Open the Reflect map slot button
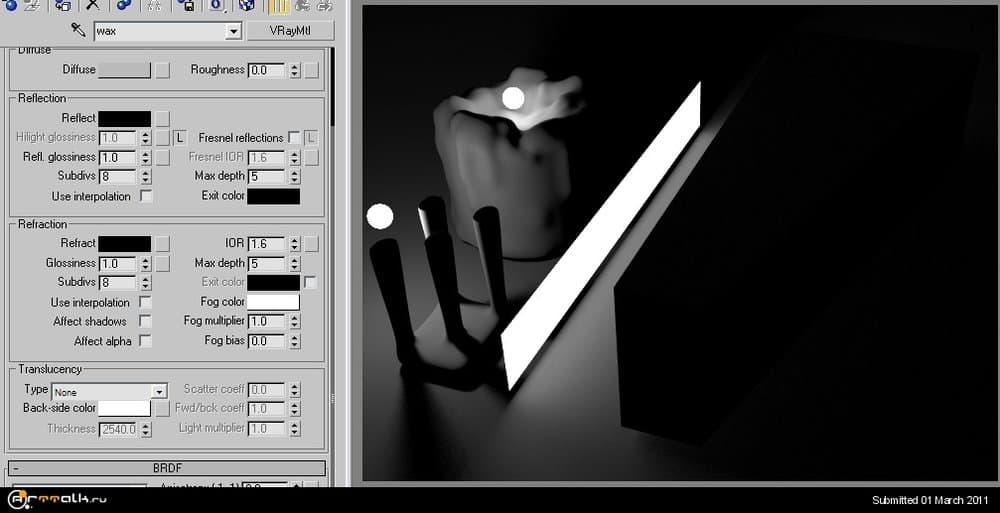Screen dimensions: 1000x513 pos(163,118)
